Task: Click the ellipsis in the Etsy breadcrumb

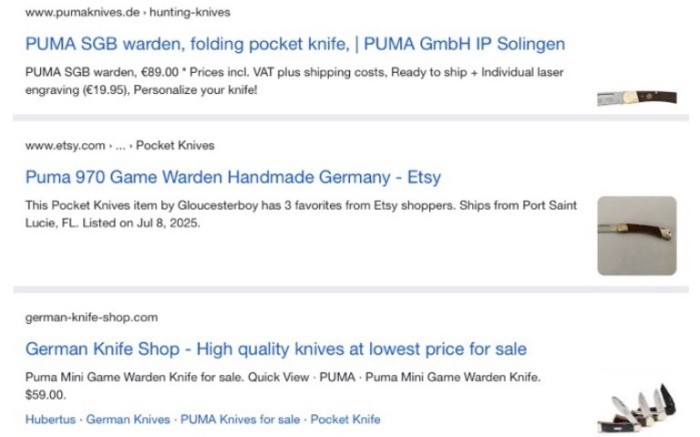Action: (x=121, y=146)
